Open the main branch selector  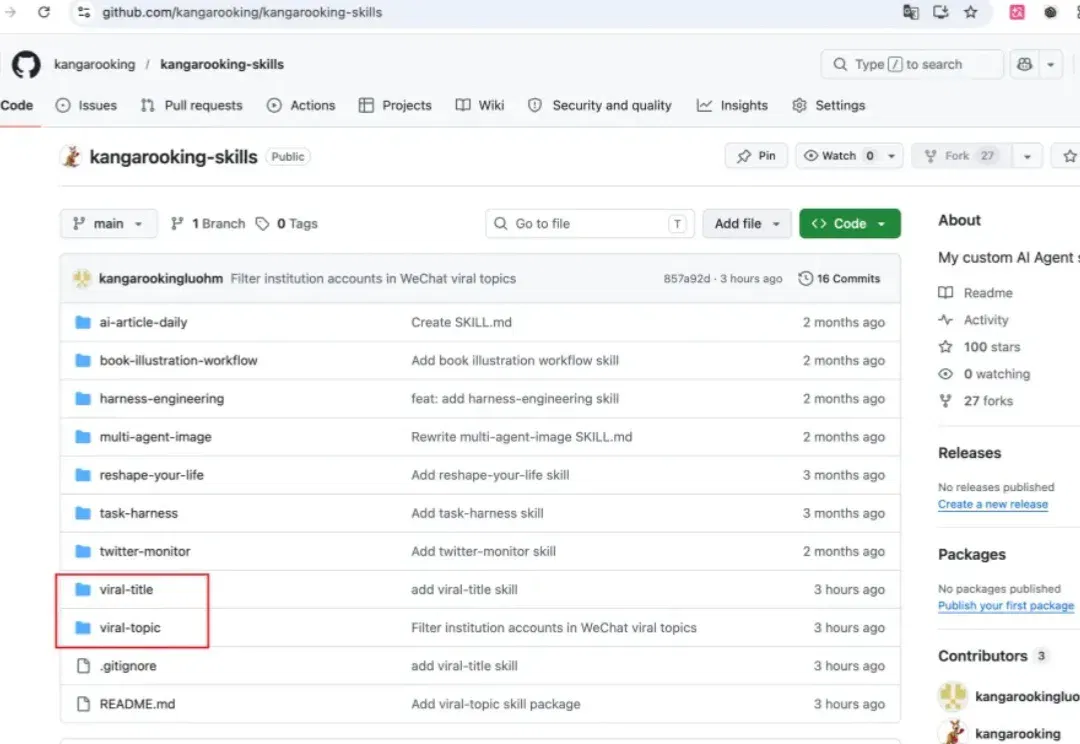108,223
